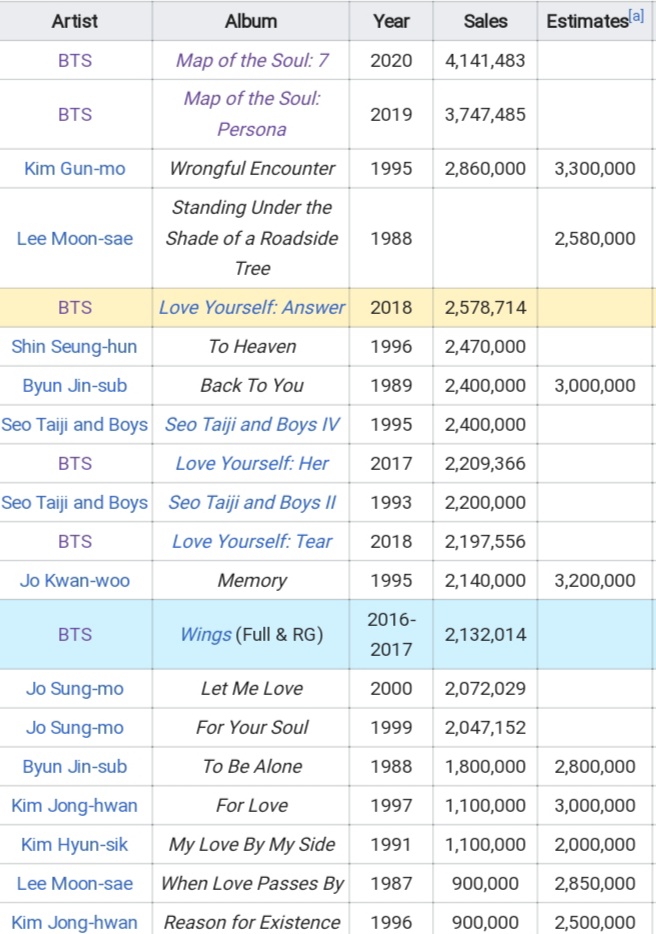656x934 pixels.
Task: Open the Seo Taiji and Boys II album link
Action: [251, 502]
